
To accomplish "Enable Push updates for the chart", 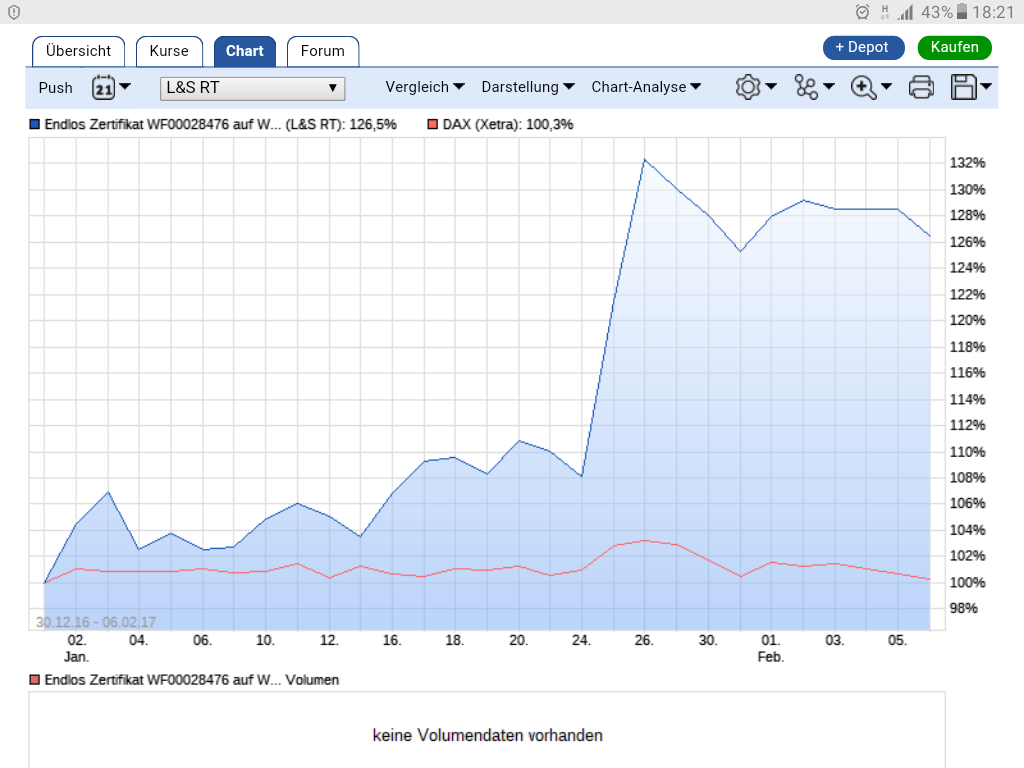I will click(55, 87).
